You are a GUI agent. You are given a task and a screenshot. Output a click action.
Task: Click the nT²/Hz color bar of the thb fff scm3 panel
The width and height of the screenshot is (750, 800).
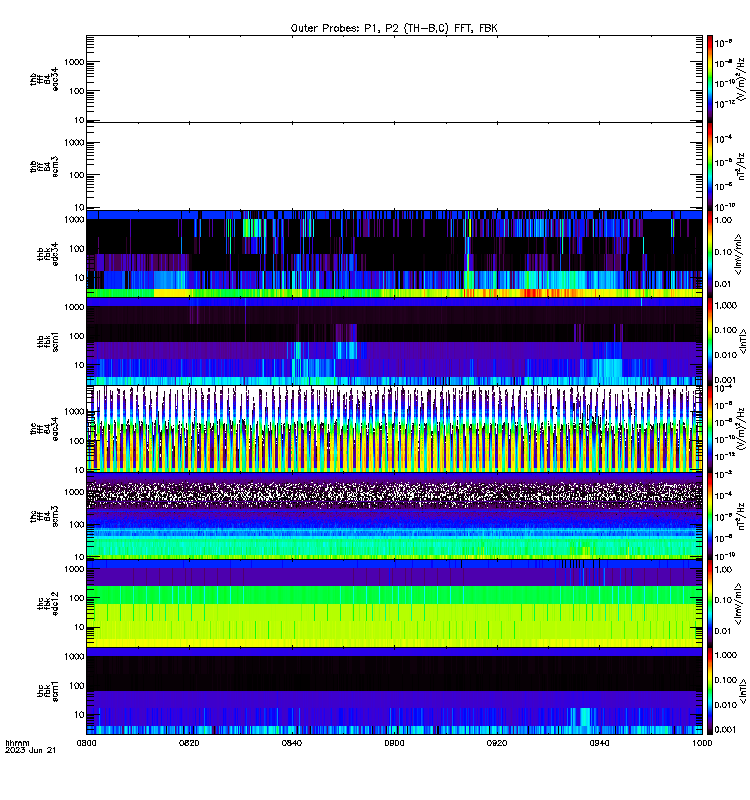(710, 167)
